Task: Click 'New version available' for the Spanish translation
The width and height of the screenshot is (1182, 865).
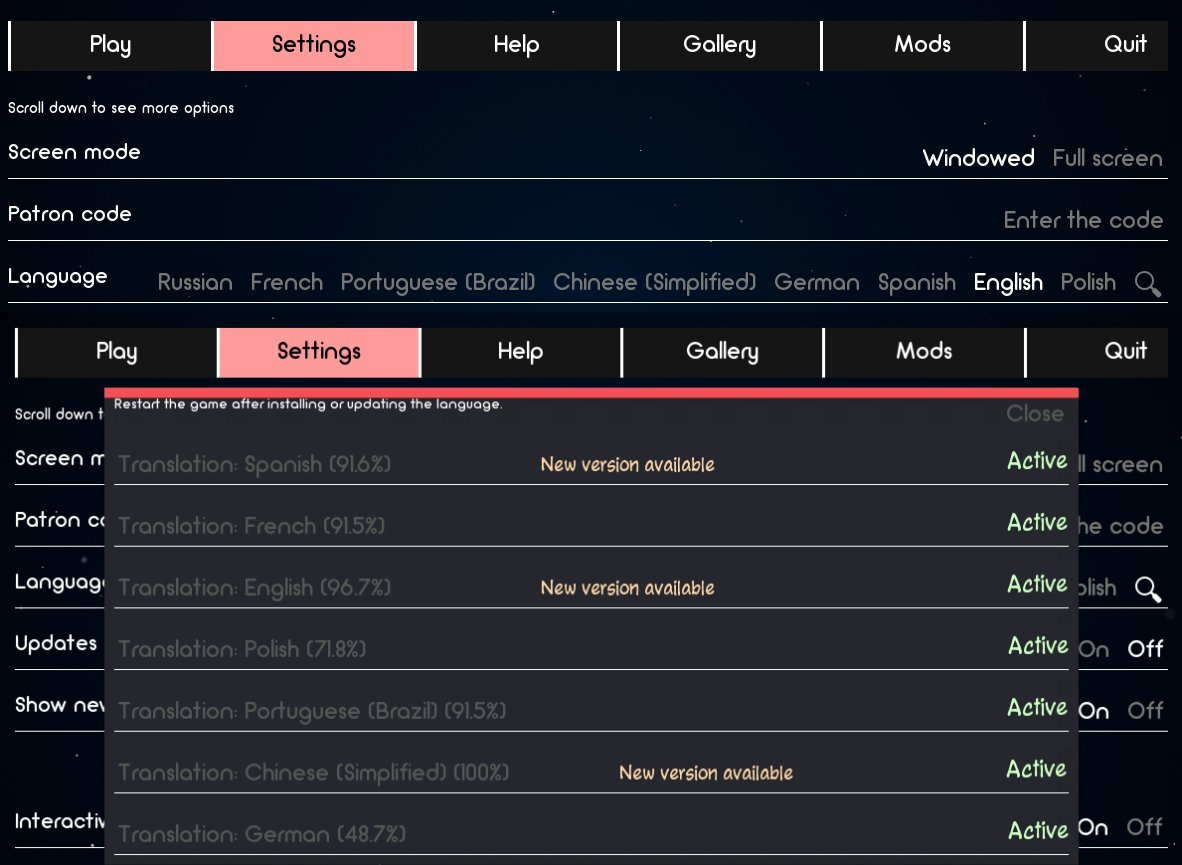Action: pyautogui.click(x=627, y=465)
